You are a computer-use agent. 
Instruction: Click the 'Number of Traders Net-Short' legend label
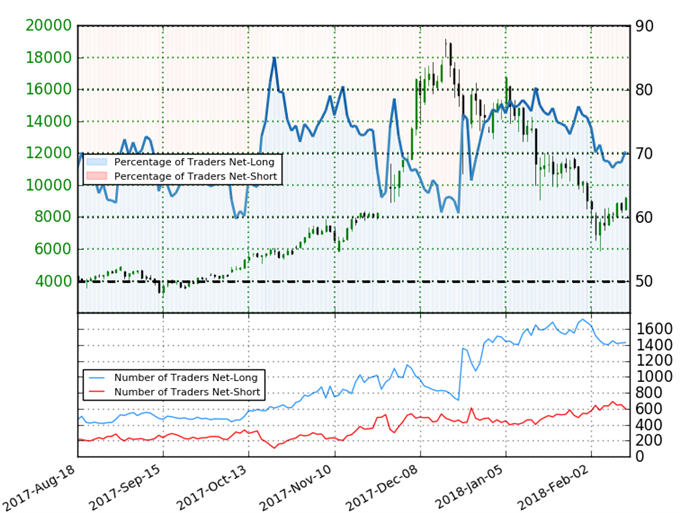(187, 392)
